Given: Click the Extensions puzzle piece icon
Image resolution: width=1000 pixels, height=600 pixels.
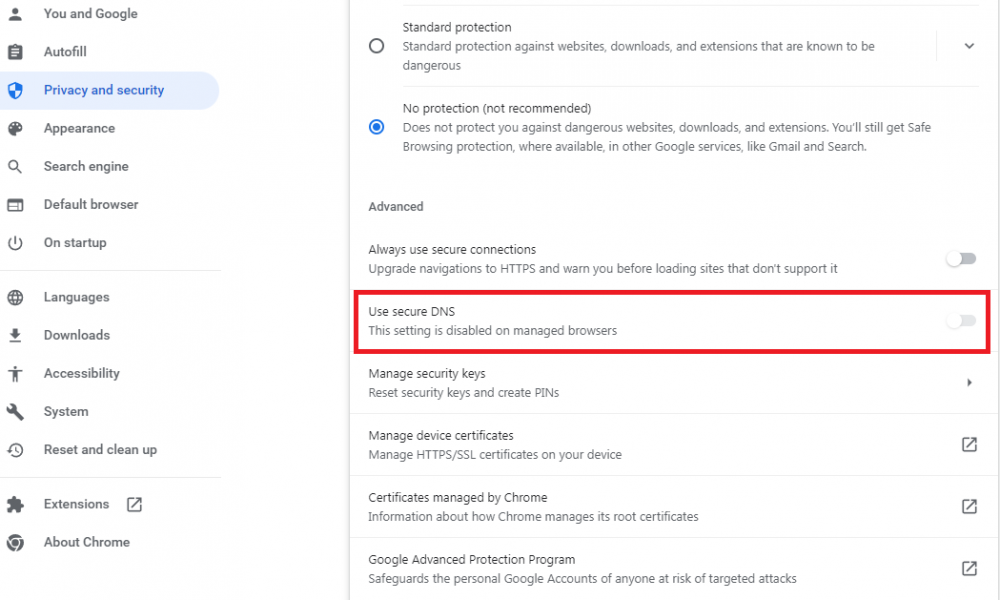Looking at the screenshot, I should click(15, 504).
